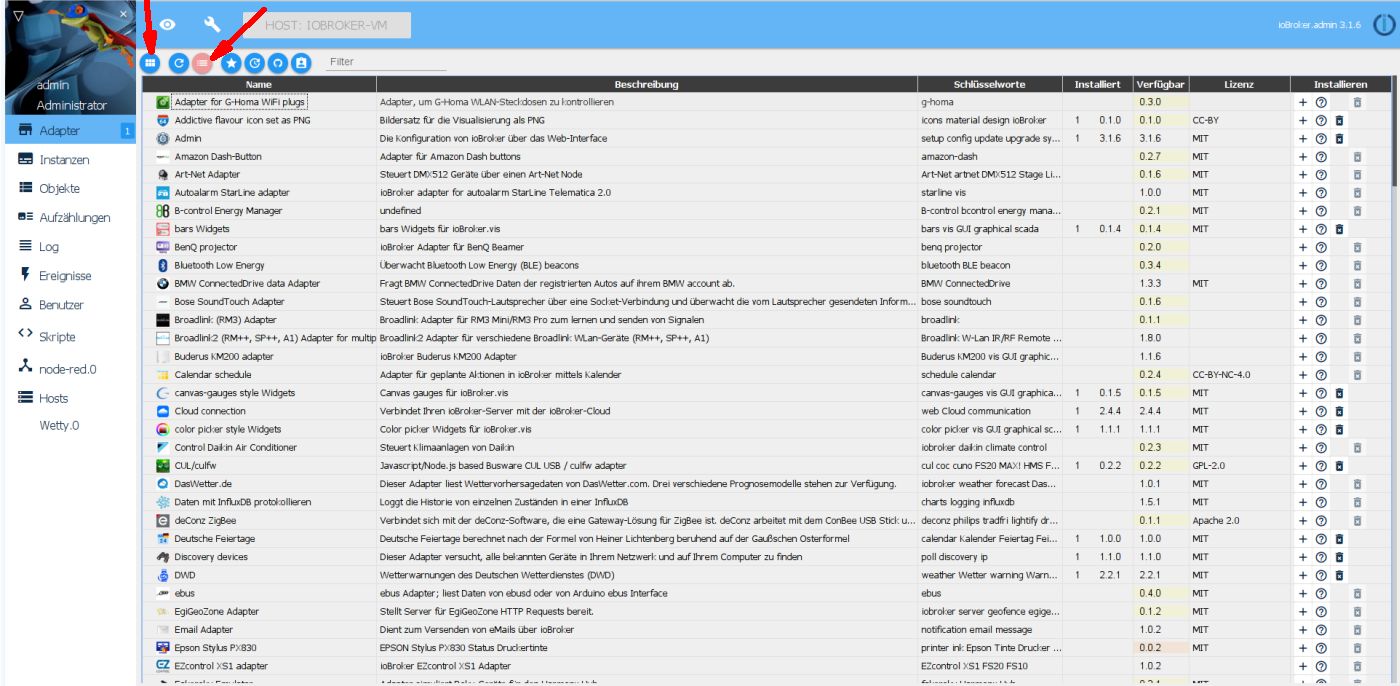Open help for the Admin adapter
This screenshot has width=1400, height=686.
click(x=1321, y=138)
